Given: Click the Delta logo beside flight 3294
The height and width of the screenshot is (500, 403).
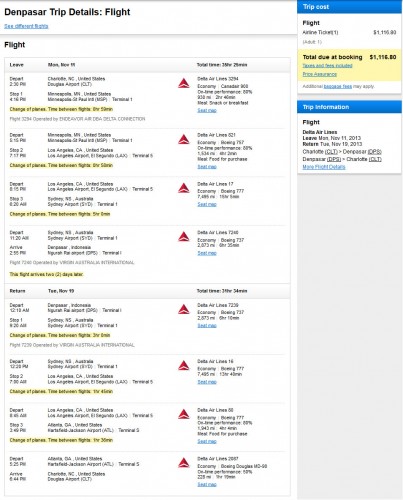Looking at the screenshot, I should click(x=184, y=83).
